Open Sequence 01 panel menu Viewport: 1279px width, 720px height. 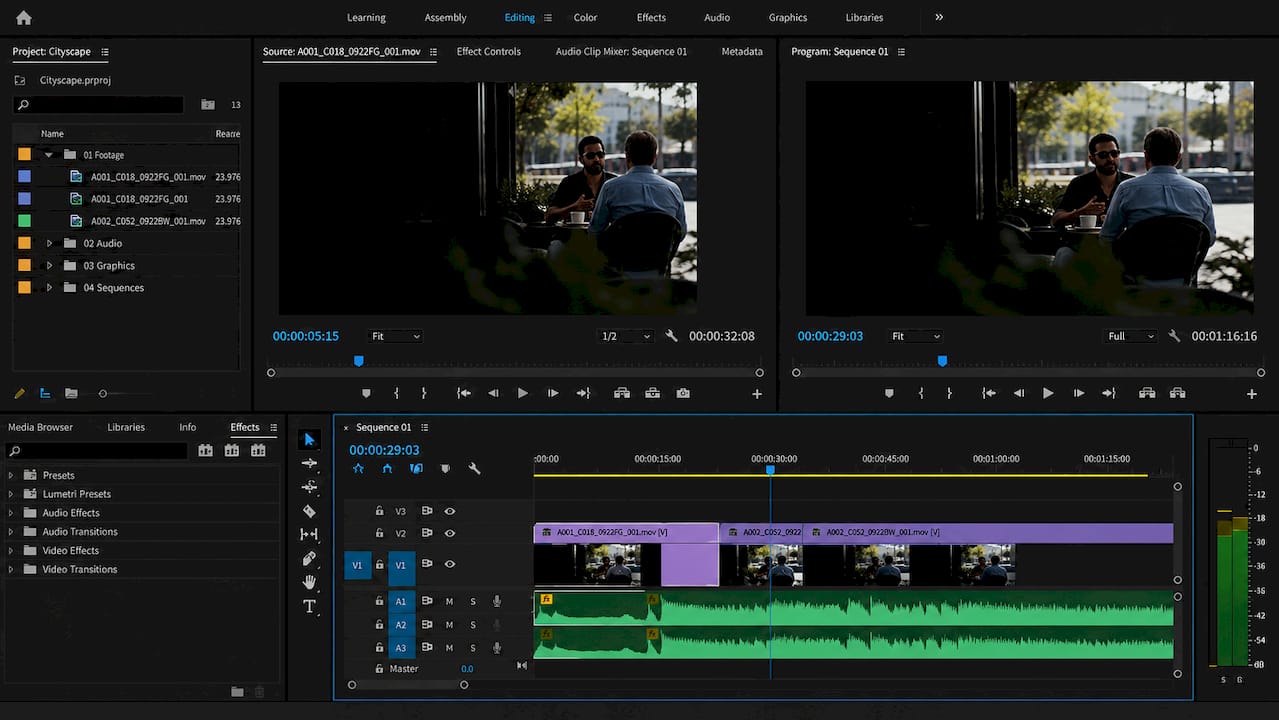click(x=424, y=427)
